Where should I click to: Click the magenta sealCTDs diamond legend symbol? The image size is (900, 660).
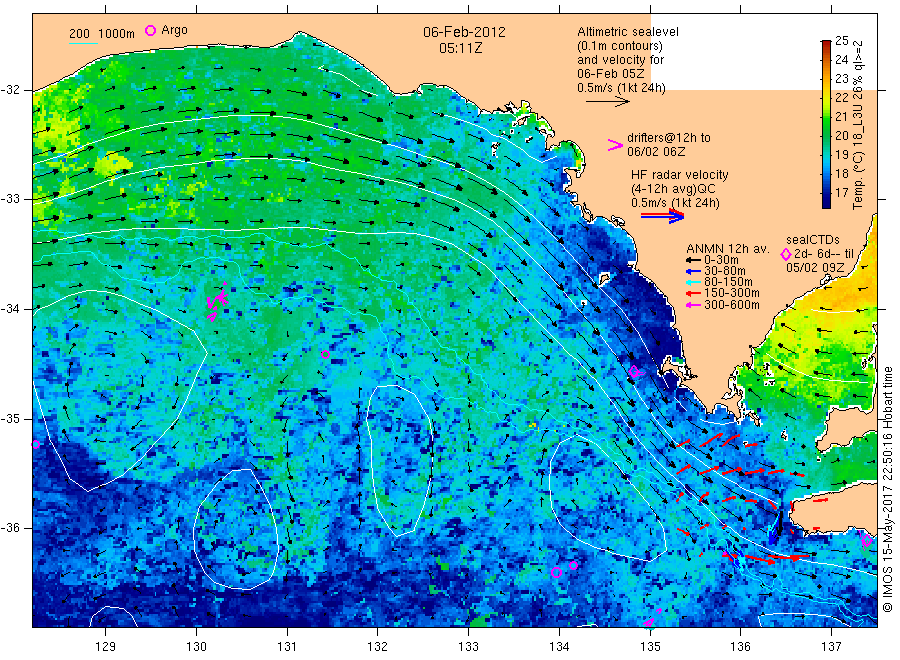tap(786, 254)
